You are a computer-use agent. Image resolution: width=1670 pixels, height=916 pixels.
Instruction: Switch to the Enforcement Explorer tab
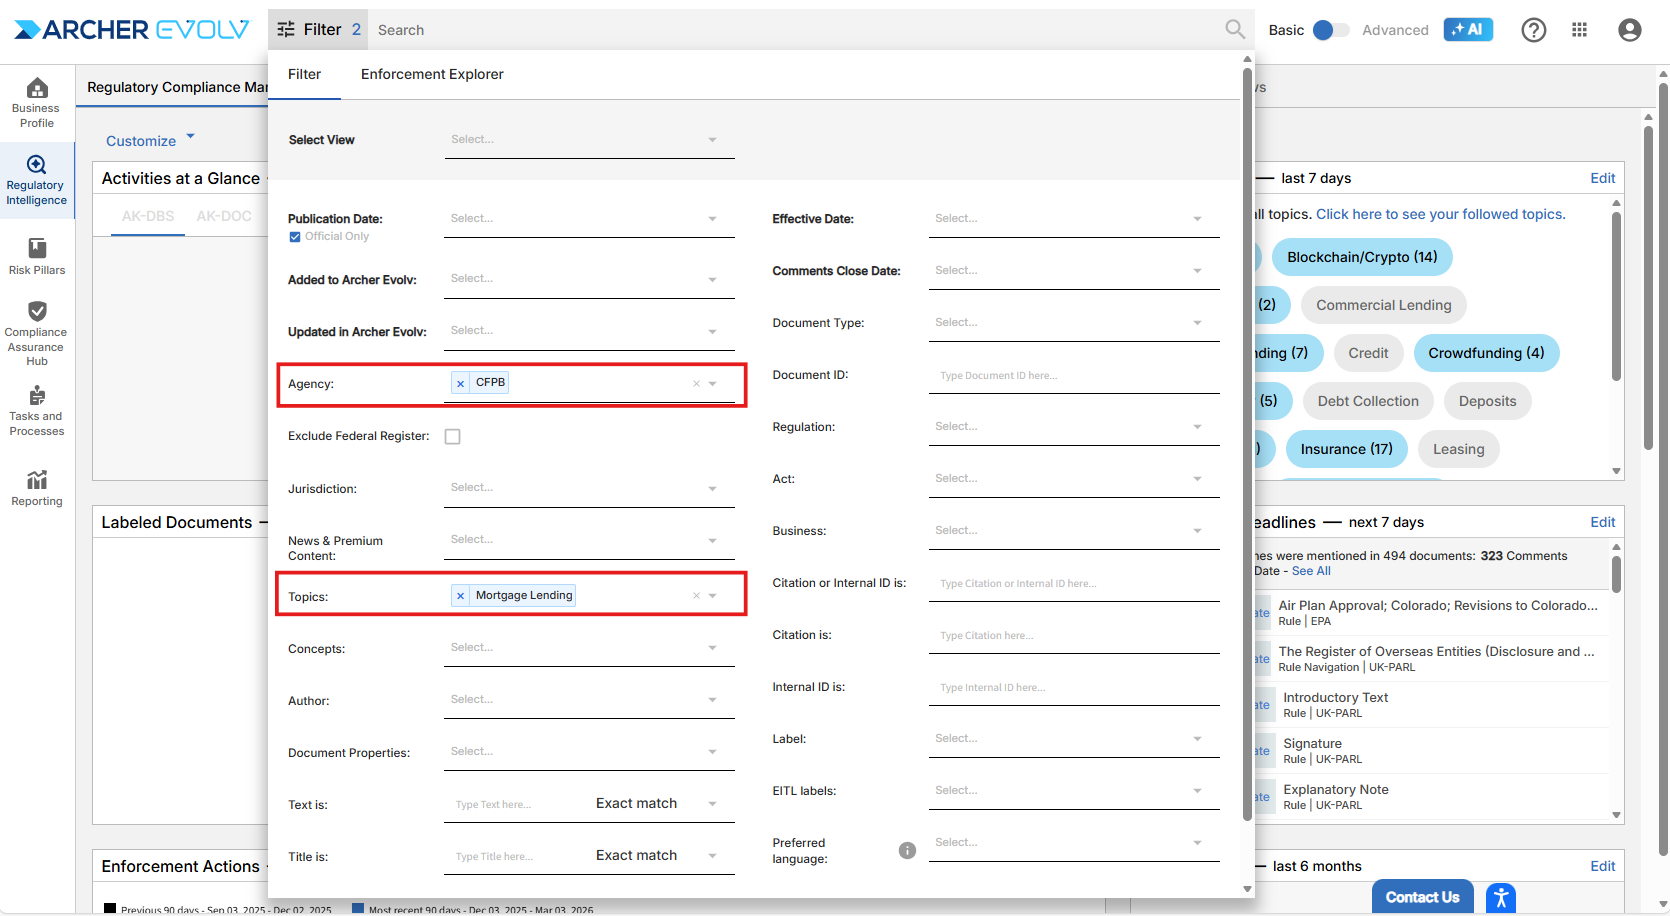coord(432,74)
